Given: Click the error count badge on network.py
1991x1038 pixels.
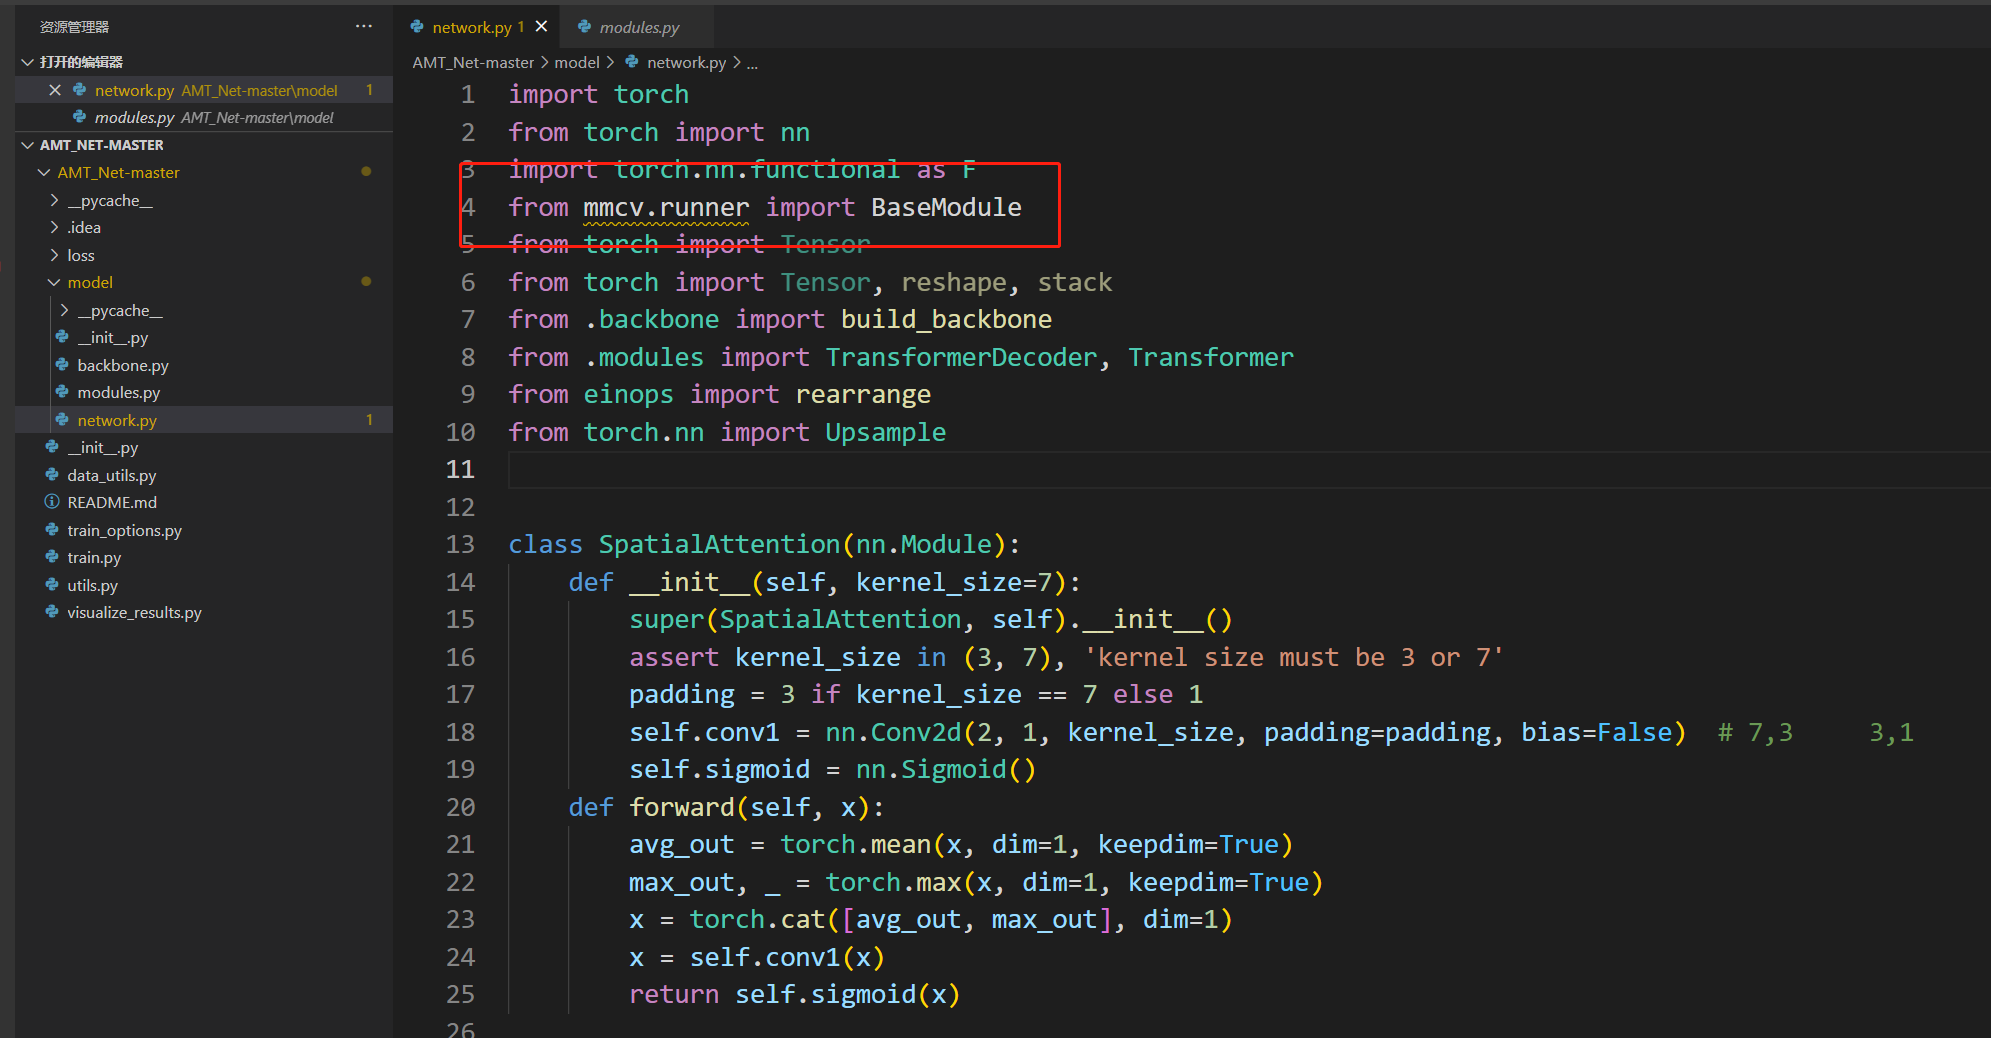Looking at the screenshot, I should [521, 27].
